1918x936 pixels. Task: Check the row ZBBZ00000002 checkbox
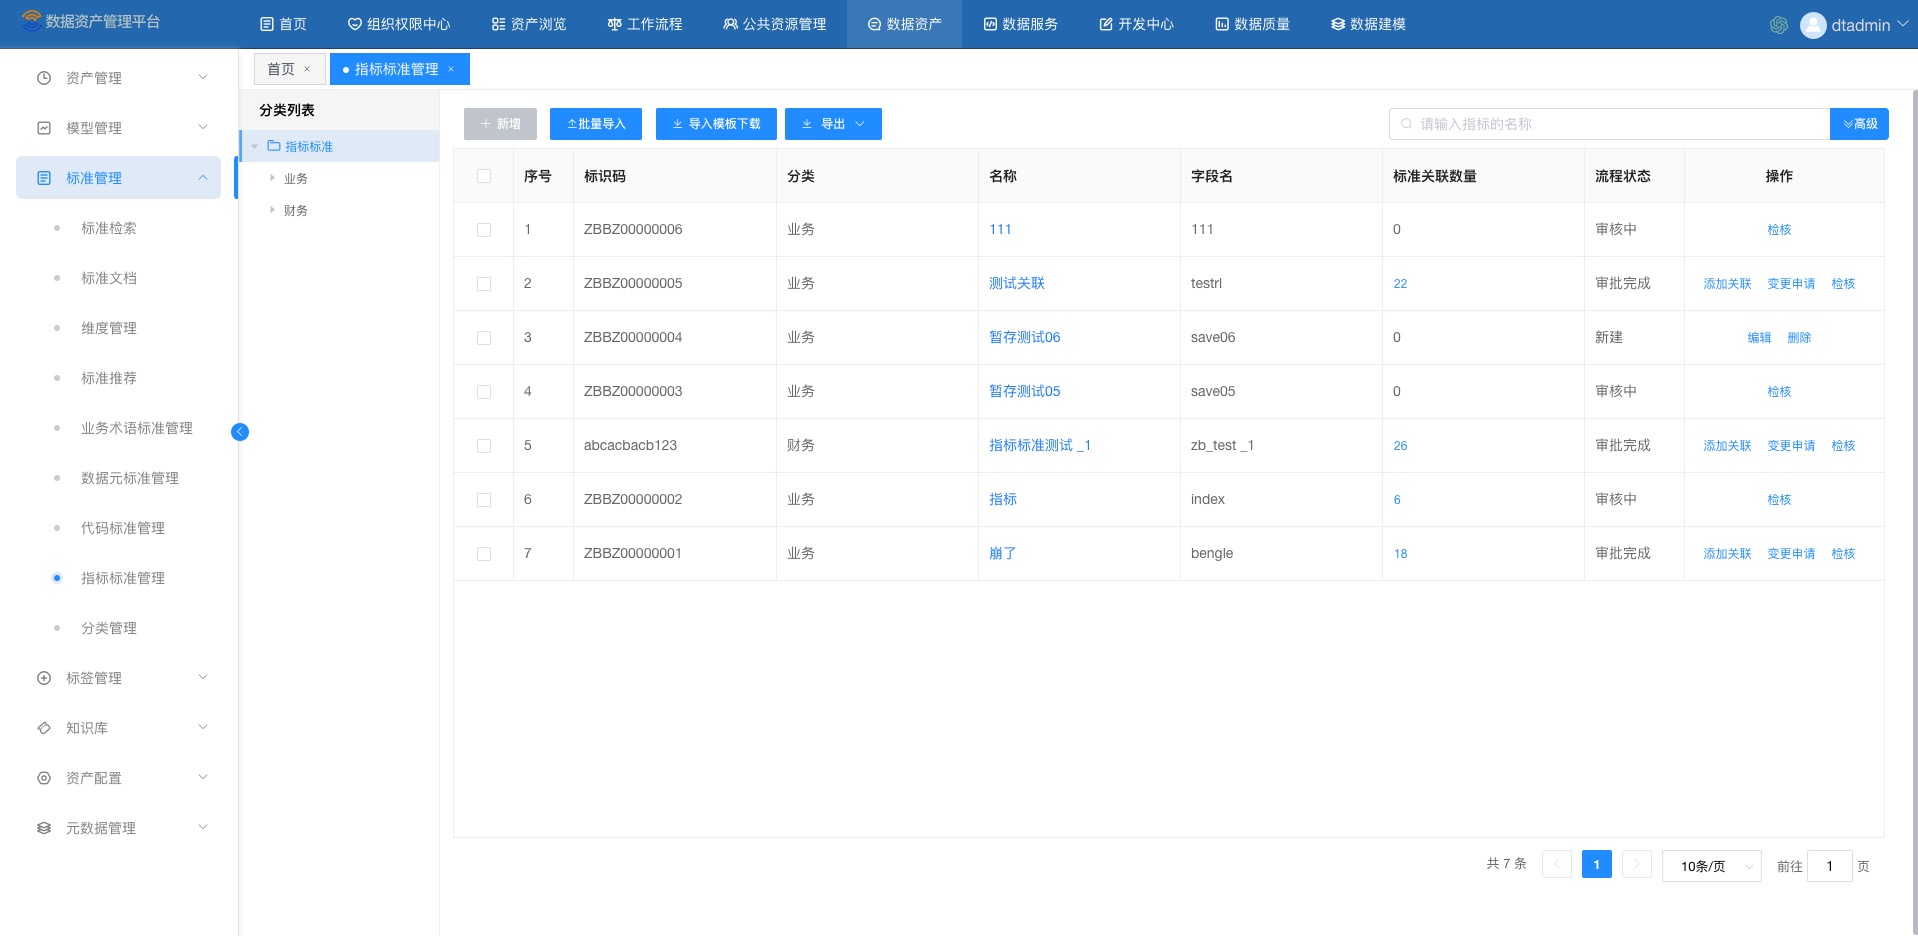tap(484, 500)
